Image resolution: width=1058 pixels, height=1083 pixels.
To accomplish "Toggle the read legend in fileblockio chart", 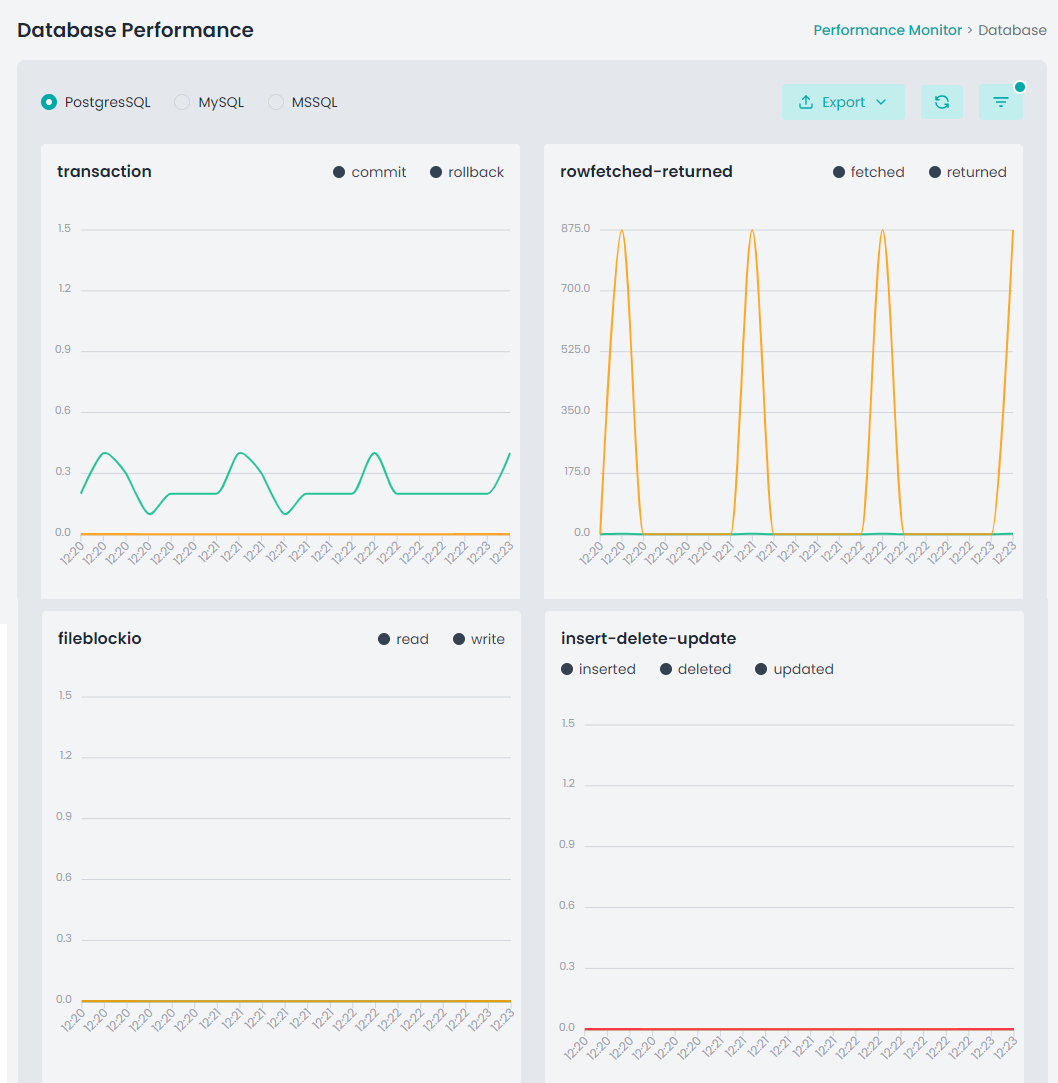I will pos(403,639).
